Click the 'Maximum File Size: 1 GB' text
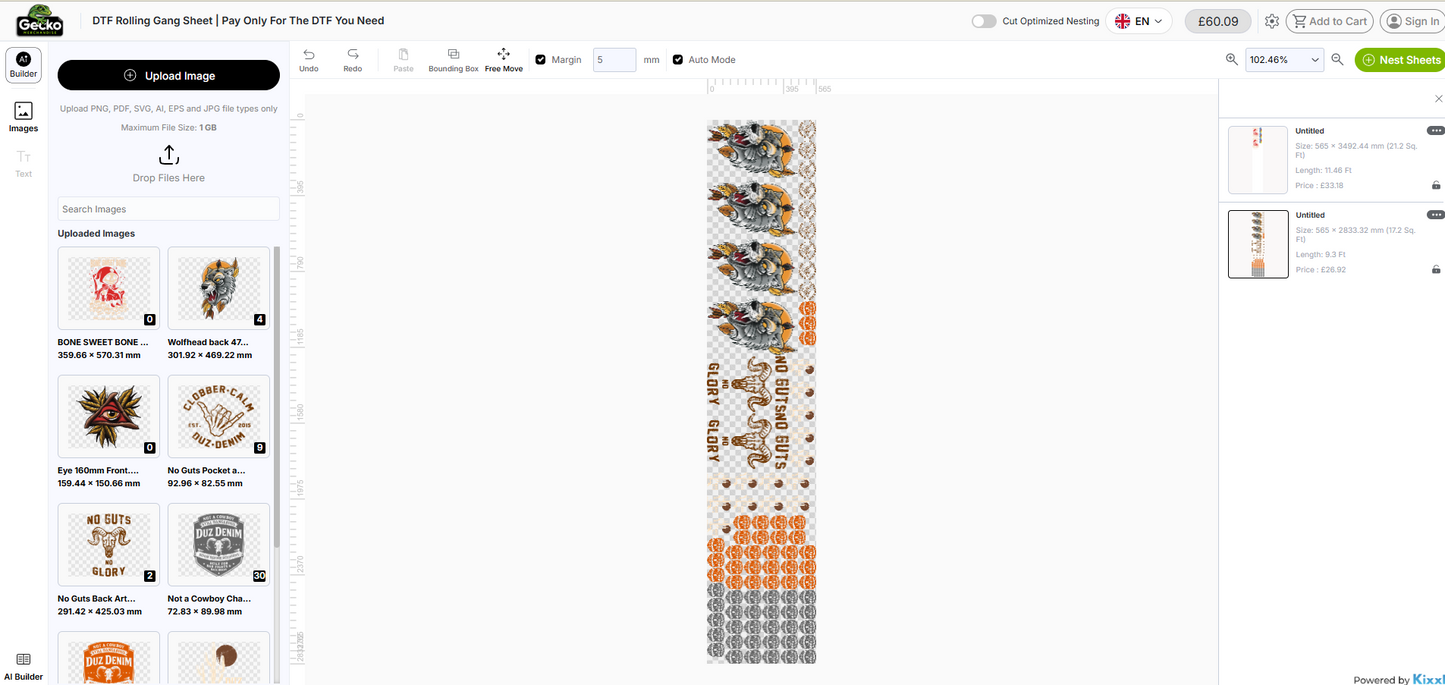 point(169,128)
